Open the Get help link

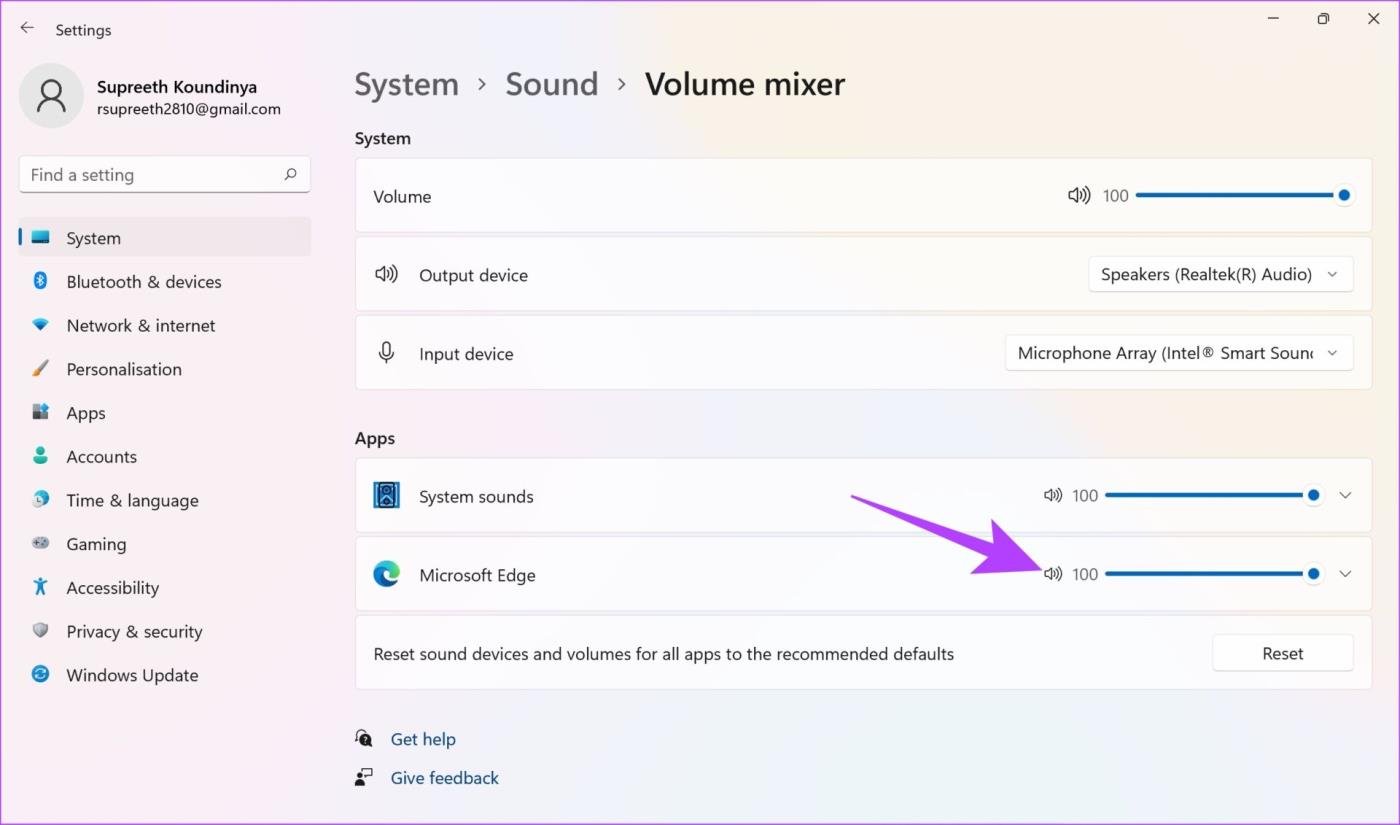pos(423,739)
